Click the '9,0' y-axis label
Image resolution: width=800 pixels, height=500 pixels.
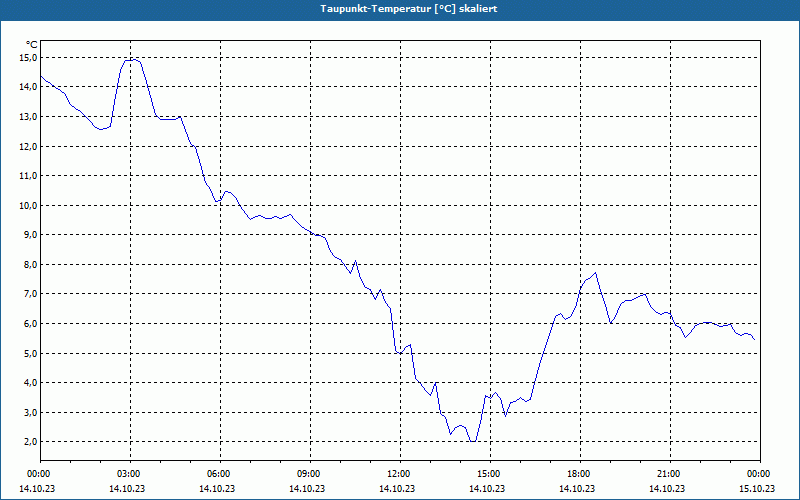(x=30, y=235)
